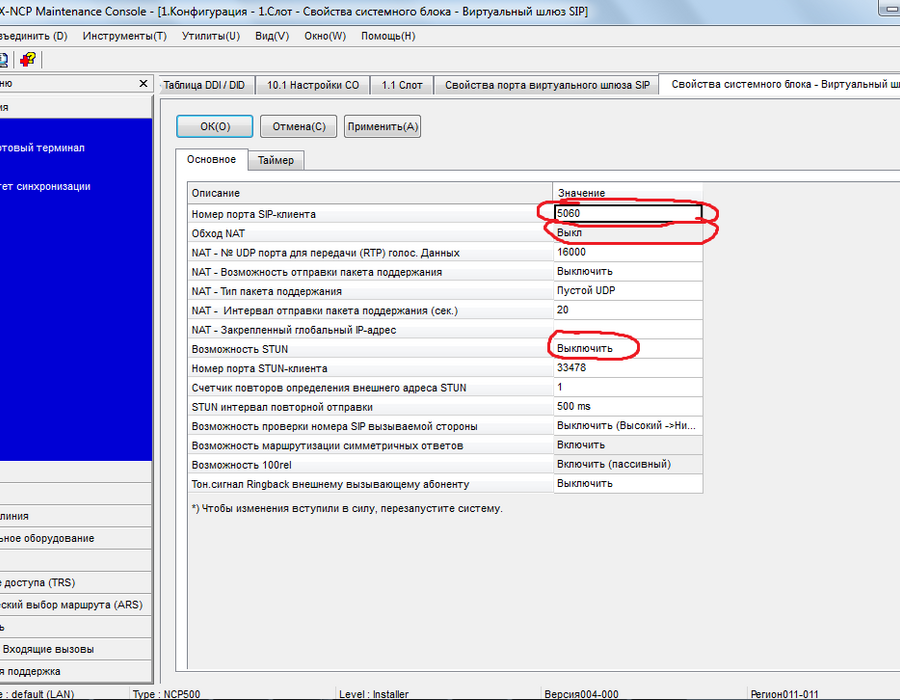Click the value Включить (пассивный)
This screenshot has height=700, width=900.
point(628,465)
